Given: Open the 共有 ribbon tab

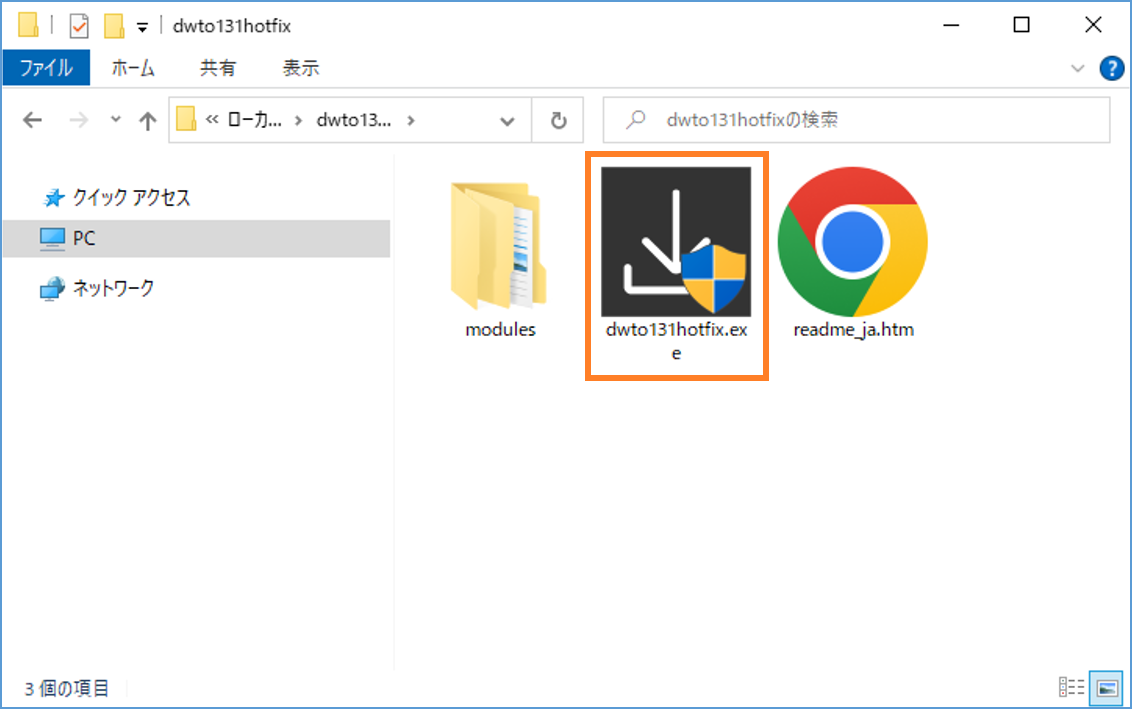Looking at the screenshot, I should coord(217,68).
